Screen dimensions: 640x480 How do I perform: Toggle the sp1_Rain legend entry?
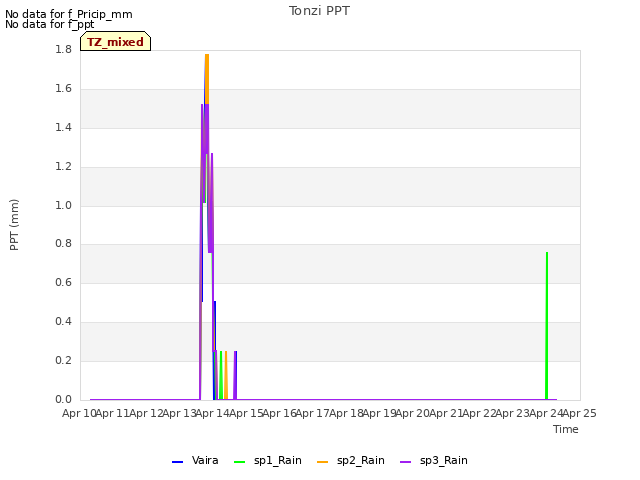tap(268, 460)
